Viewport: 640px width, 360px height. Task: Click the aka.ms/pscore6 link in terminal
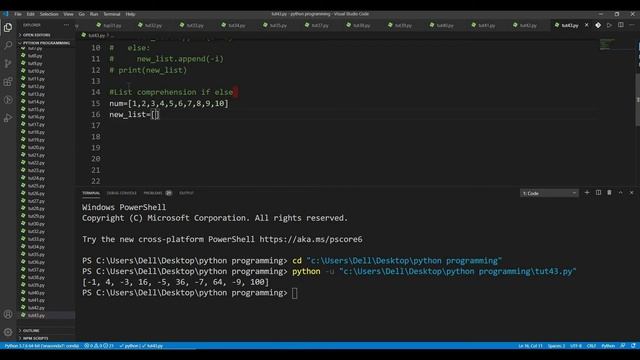[311, 239]
